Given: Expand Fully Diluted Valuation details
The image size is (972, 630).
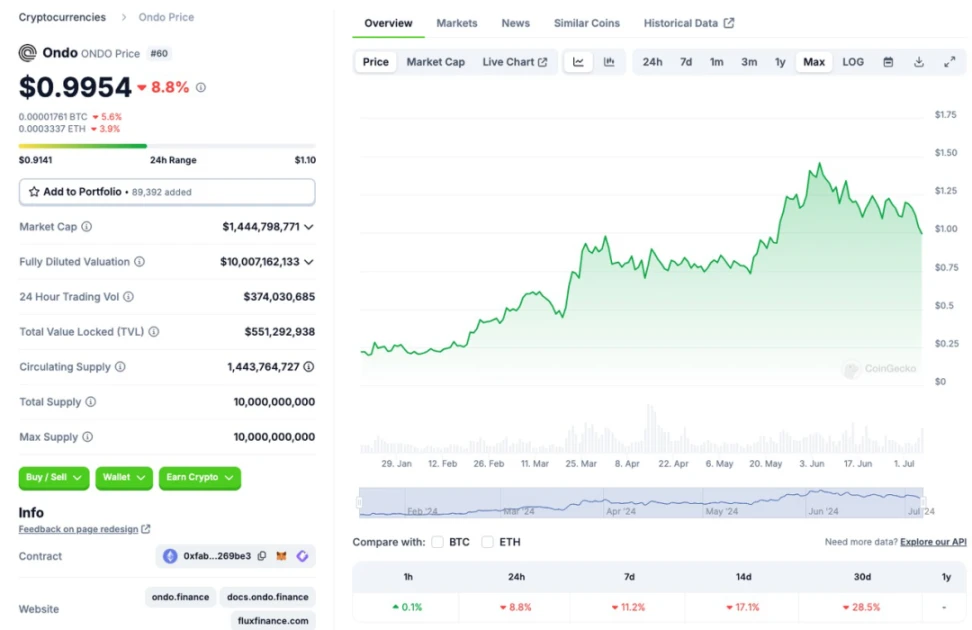Looking at the screenshot, I should (309, 262).
